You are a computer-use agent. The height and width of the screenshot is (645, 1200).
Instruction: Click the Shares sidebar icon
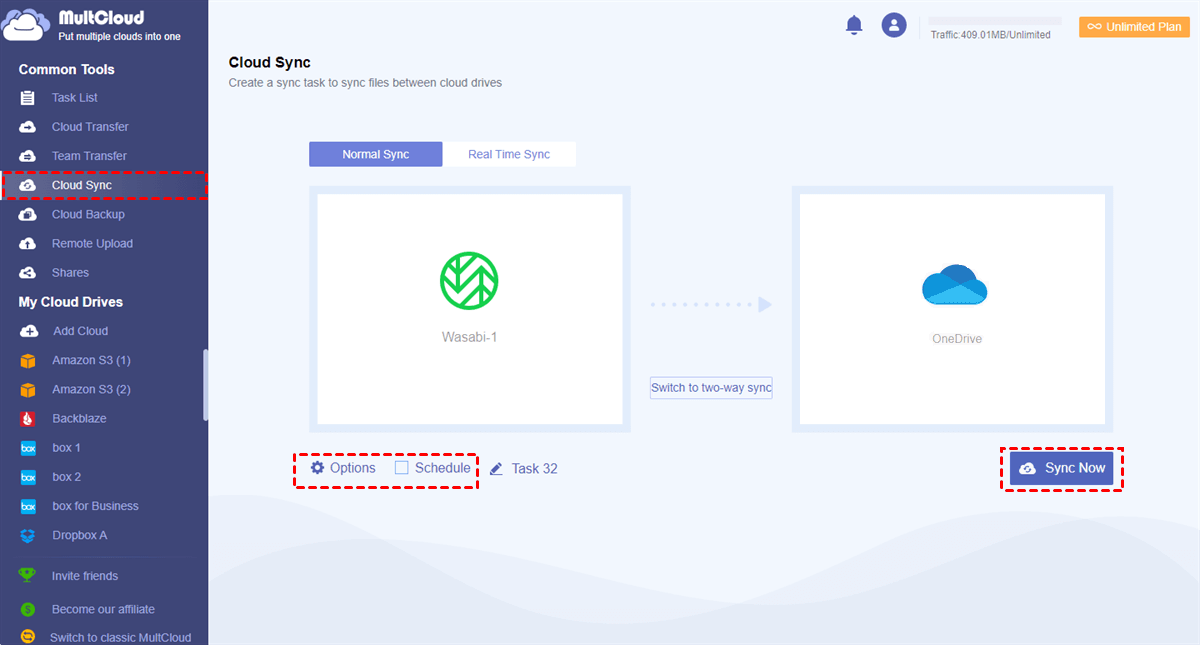(x=28, y=272)
